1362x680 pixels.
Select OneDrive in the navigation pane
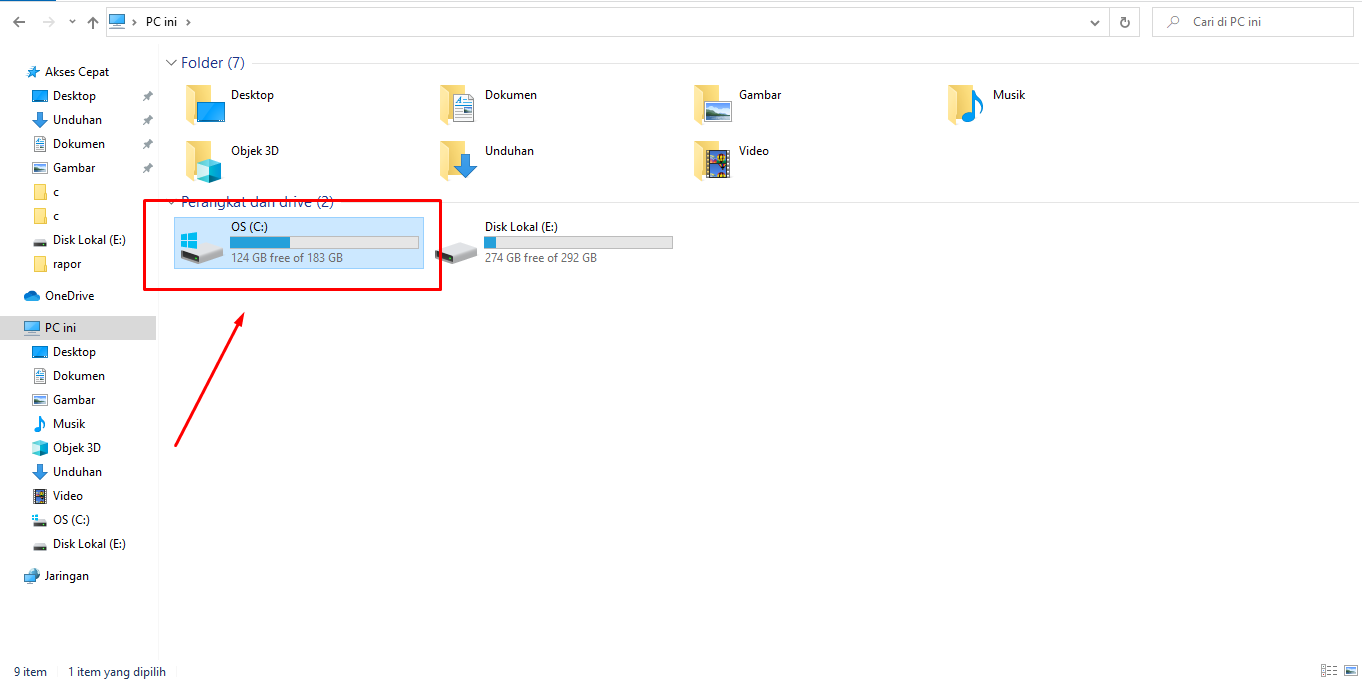coord(69,296)
